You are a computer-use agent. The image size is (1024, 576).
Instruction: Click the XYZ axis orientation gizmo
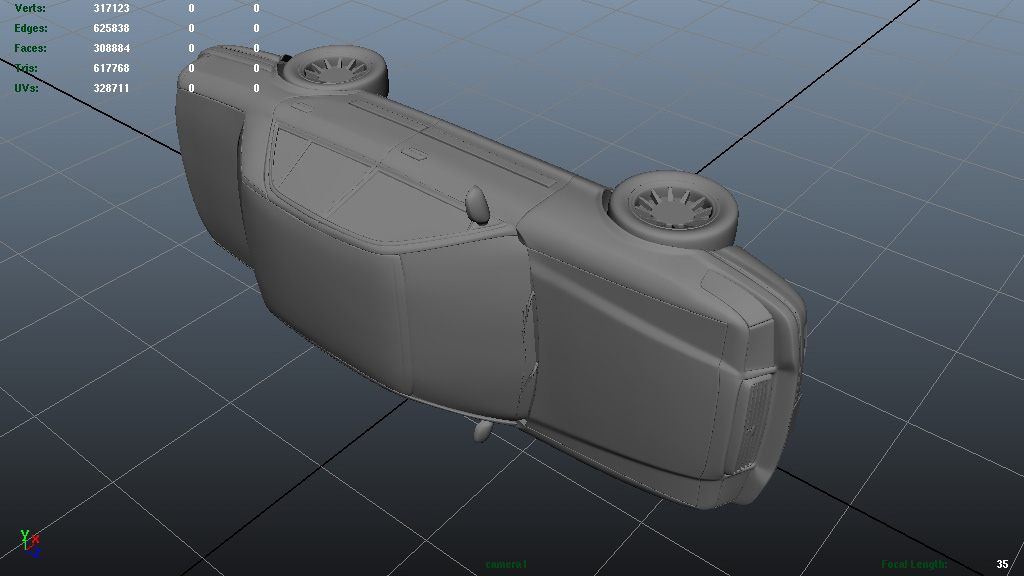(30, 544)
